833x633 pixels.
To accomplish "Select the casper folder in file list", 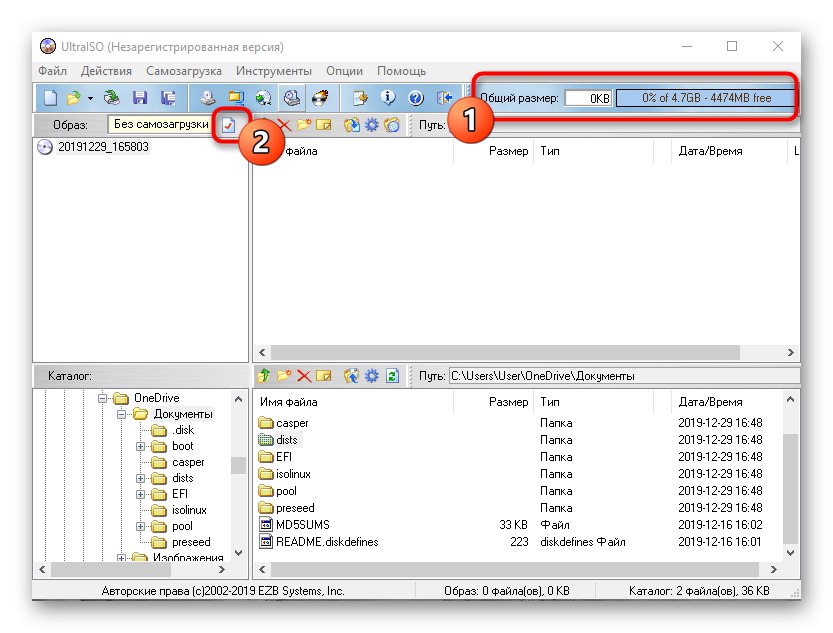I will pyautogui.click(x=292, y=423).
